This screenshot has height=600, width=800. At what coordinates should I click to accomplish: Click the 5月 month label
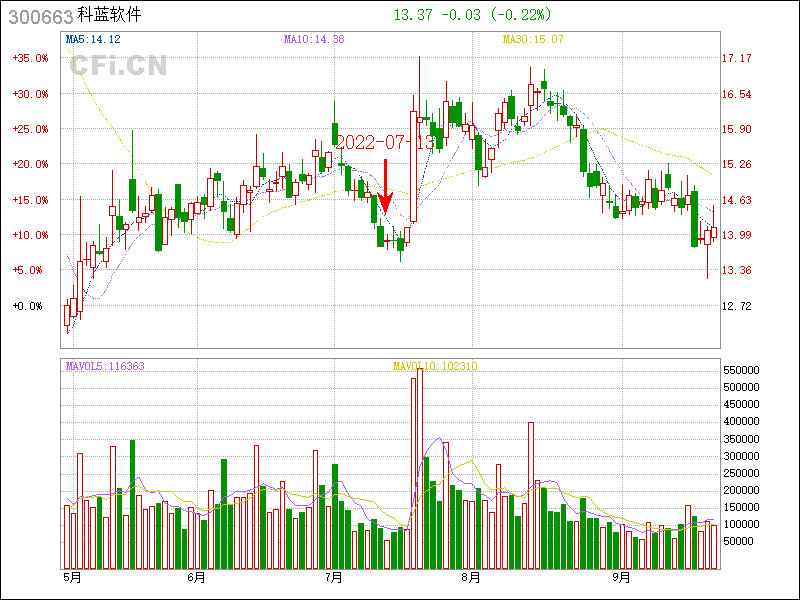pos(72,578)
